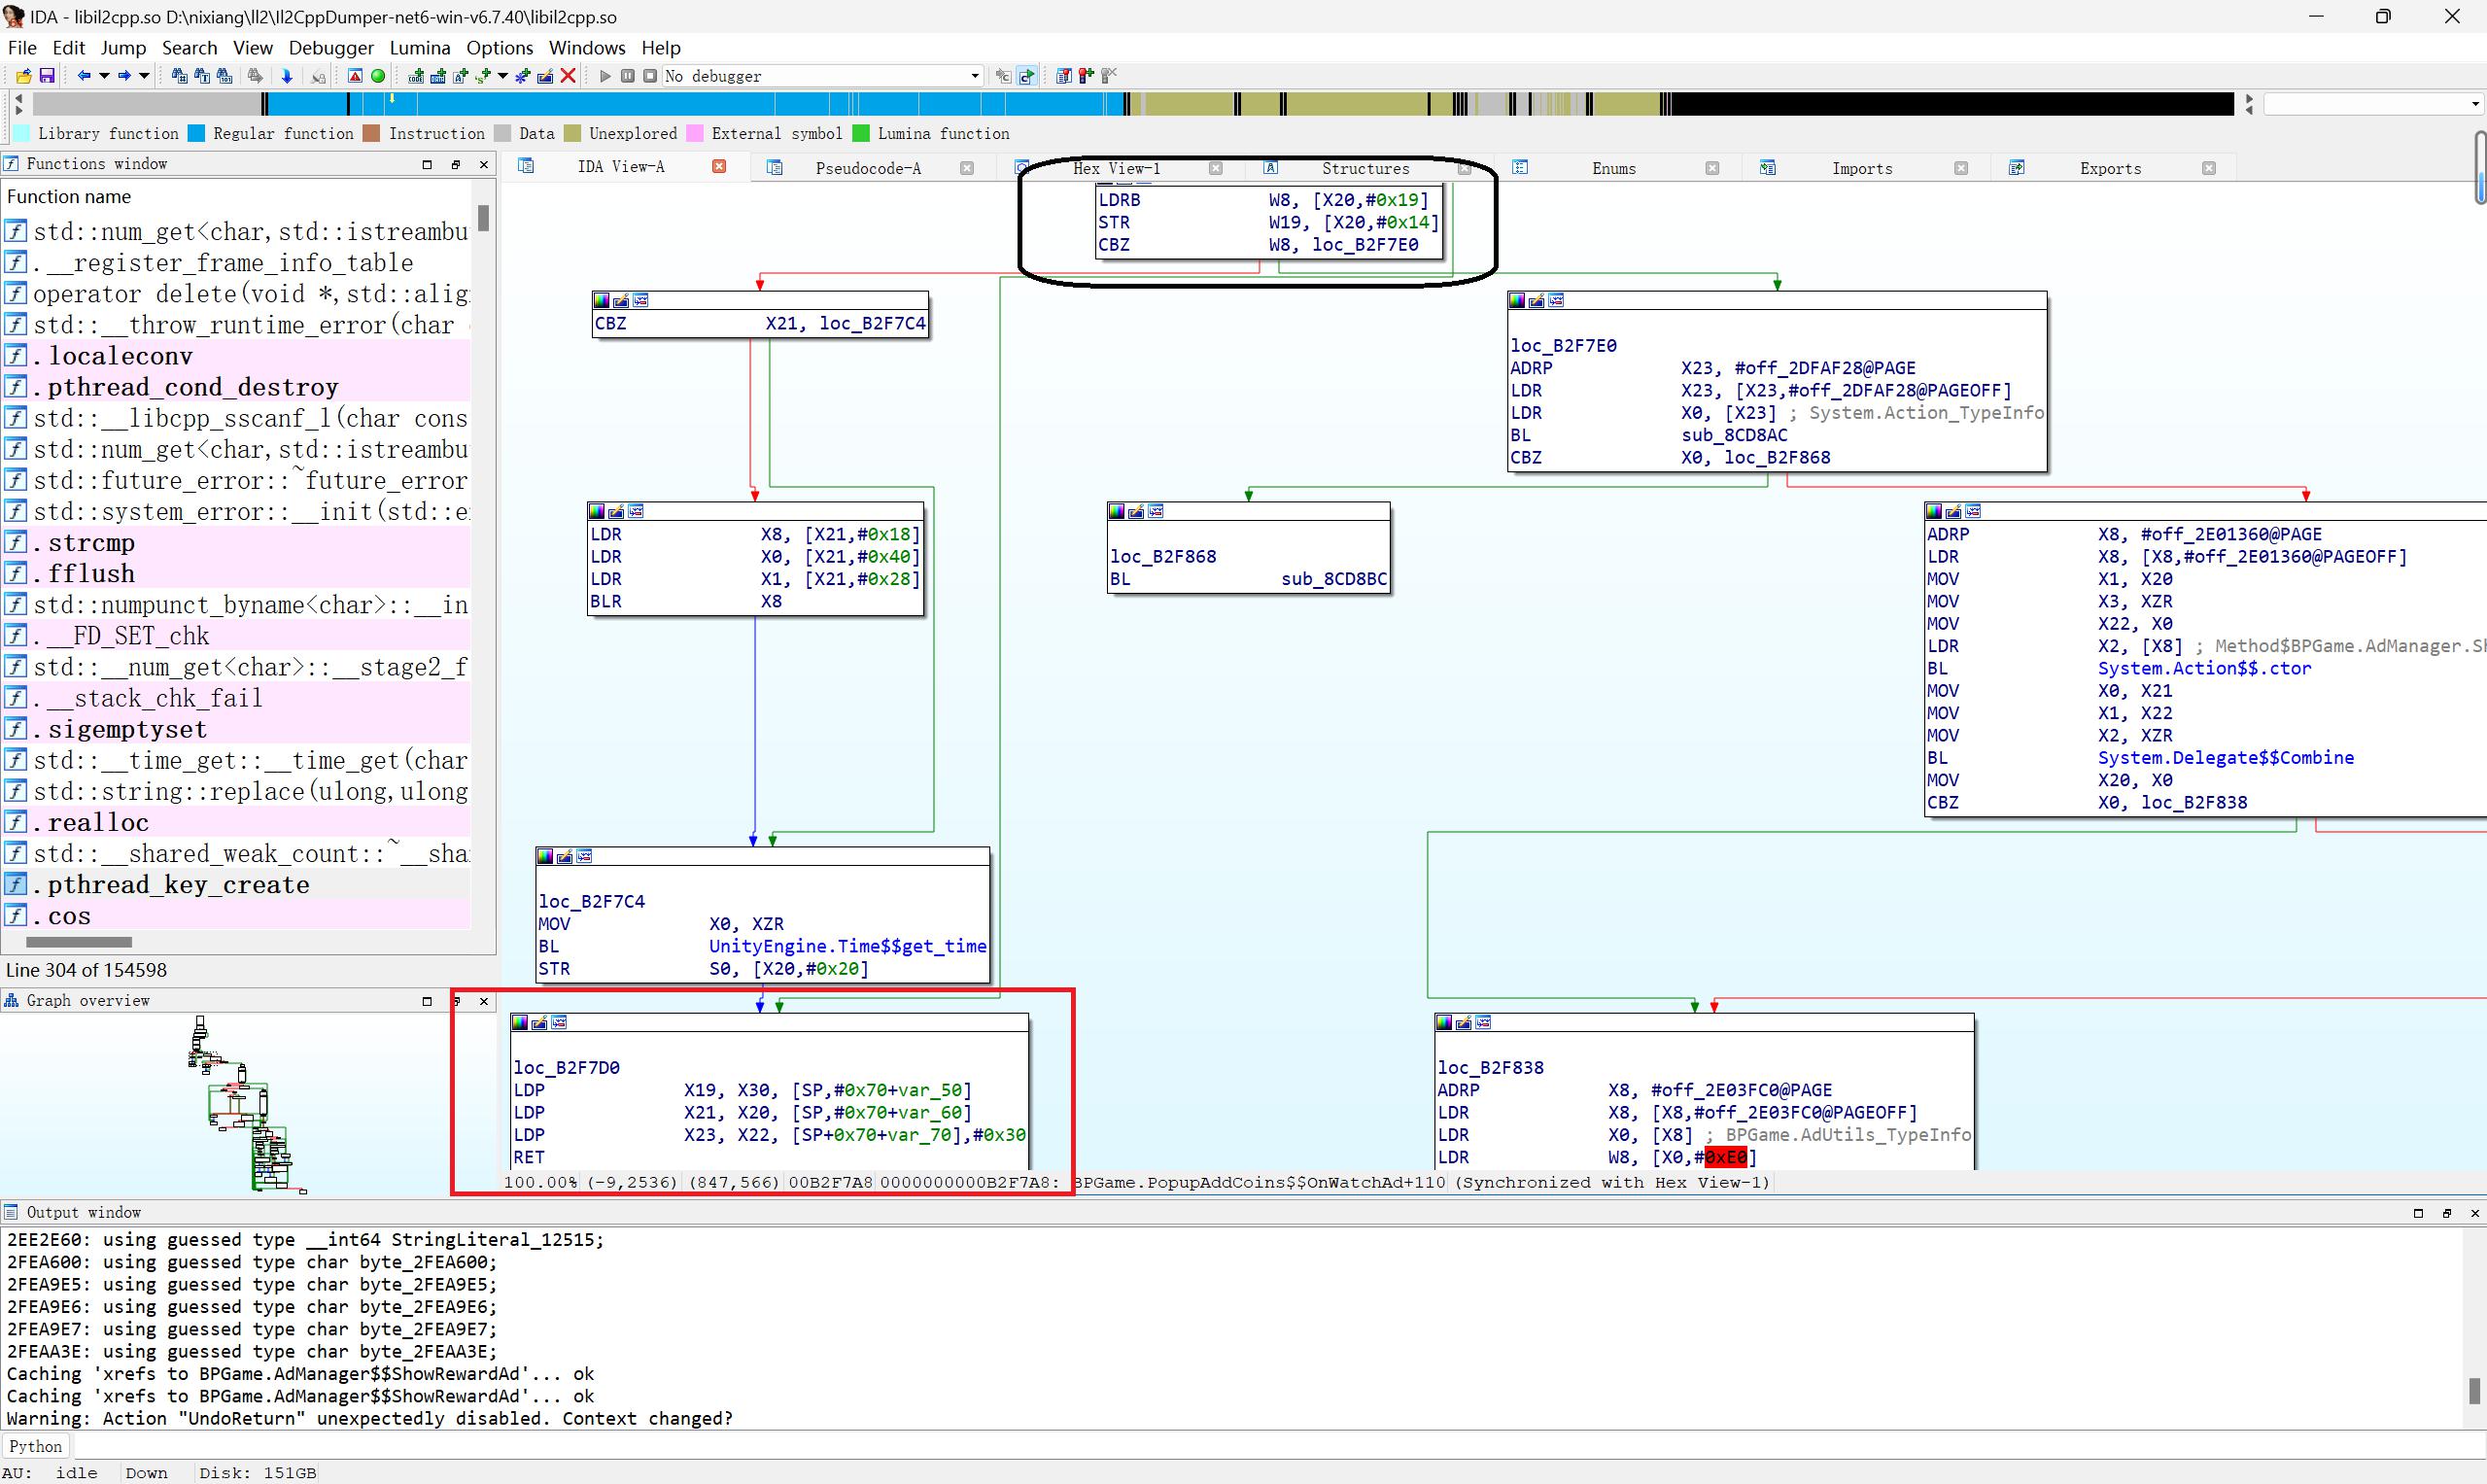Open the Lumina menu
This screenshot has height=1484, width=2487.
[420, 48]
